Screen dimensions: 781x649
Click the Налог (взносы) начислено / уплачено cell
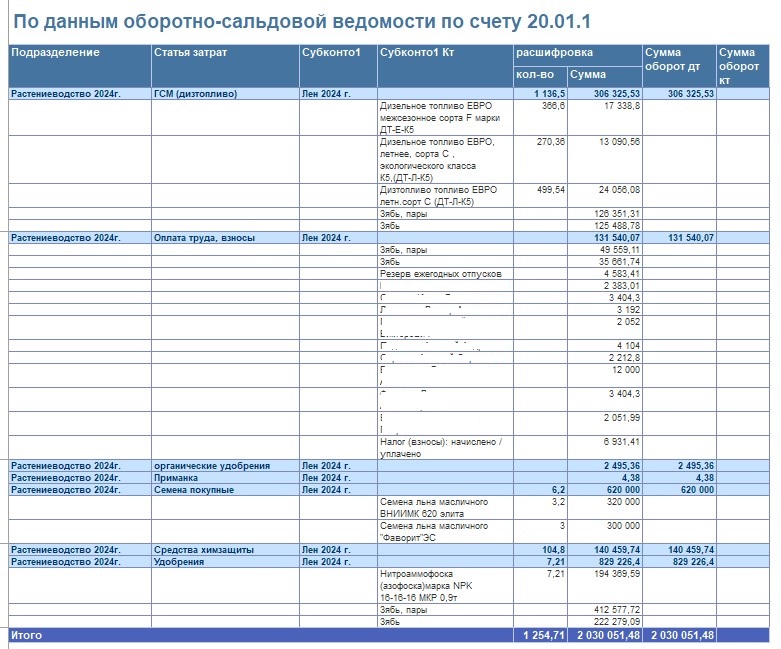[441, 447]
